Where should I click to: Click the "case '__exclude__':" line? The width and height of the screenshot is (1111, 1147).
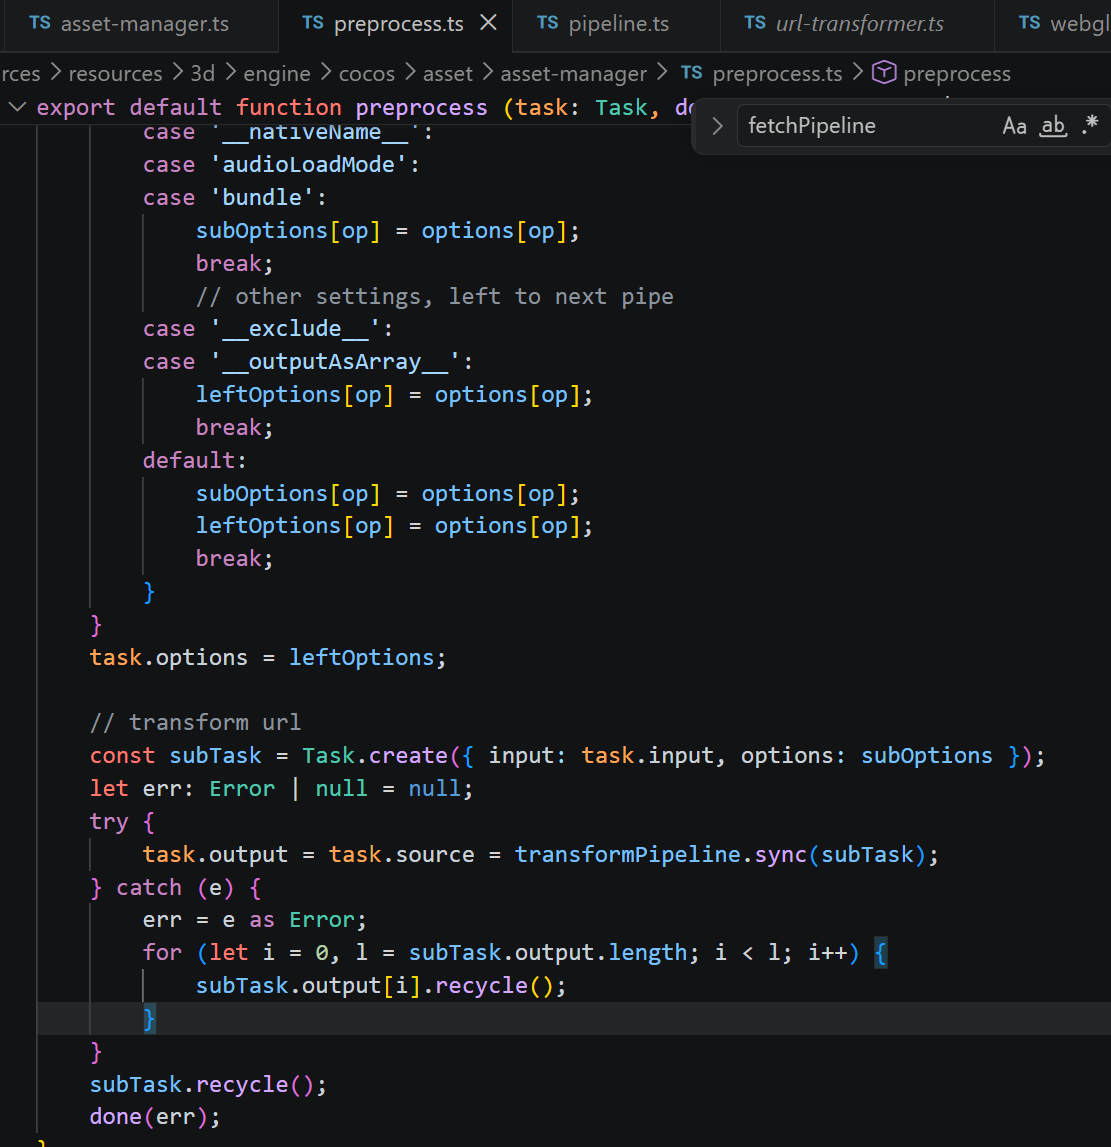[268, 329]
